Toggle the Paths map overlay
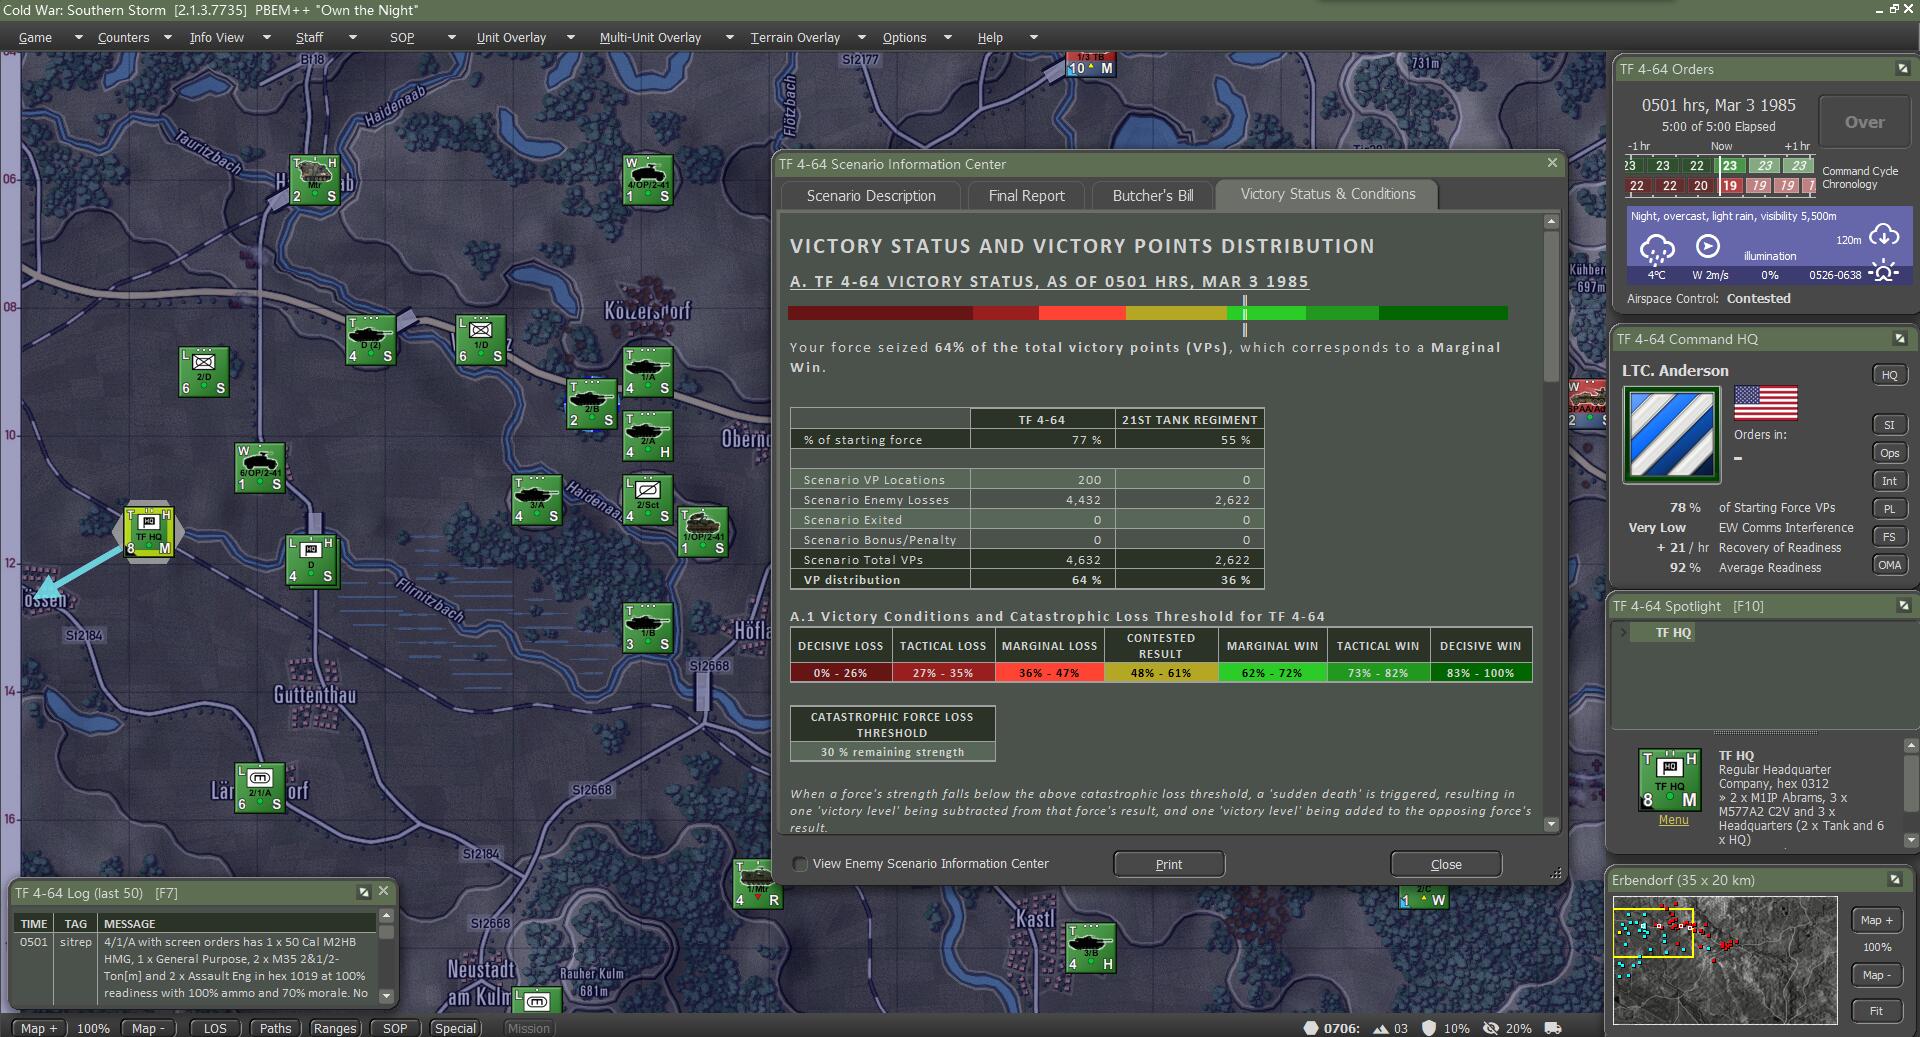Viewport: 1920px width, 1037px height. pos(275,1028)
